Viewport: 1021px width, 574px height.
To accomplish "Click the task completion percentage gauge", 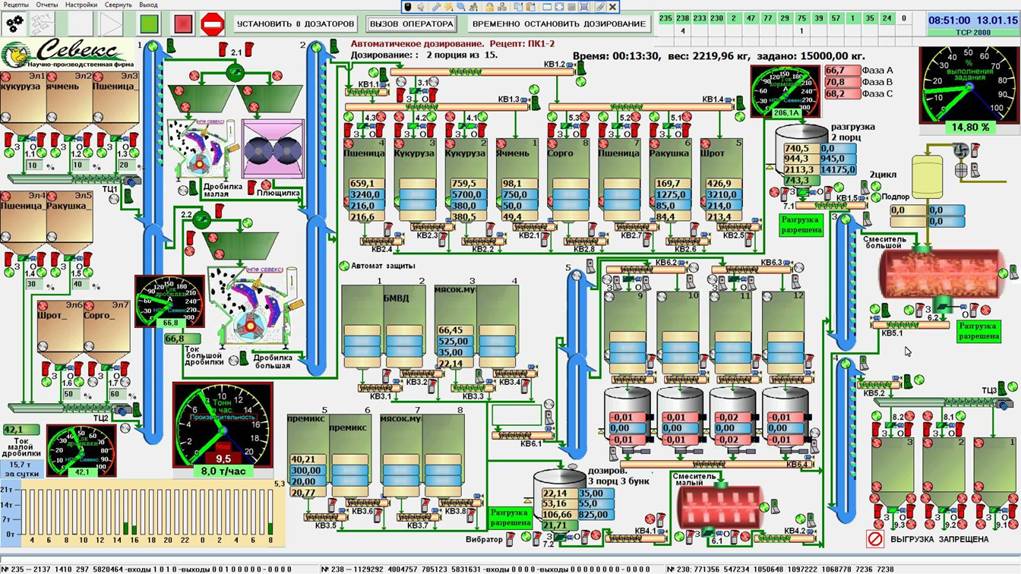I will click(967, 85).
